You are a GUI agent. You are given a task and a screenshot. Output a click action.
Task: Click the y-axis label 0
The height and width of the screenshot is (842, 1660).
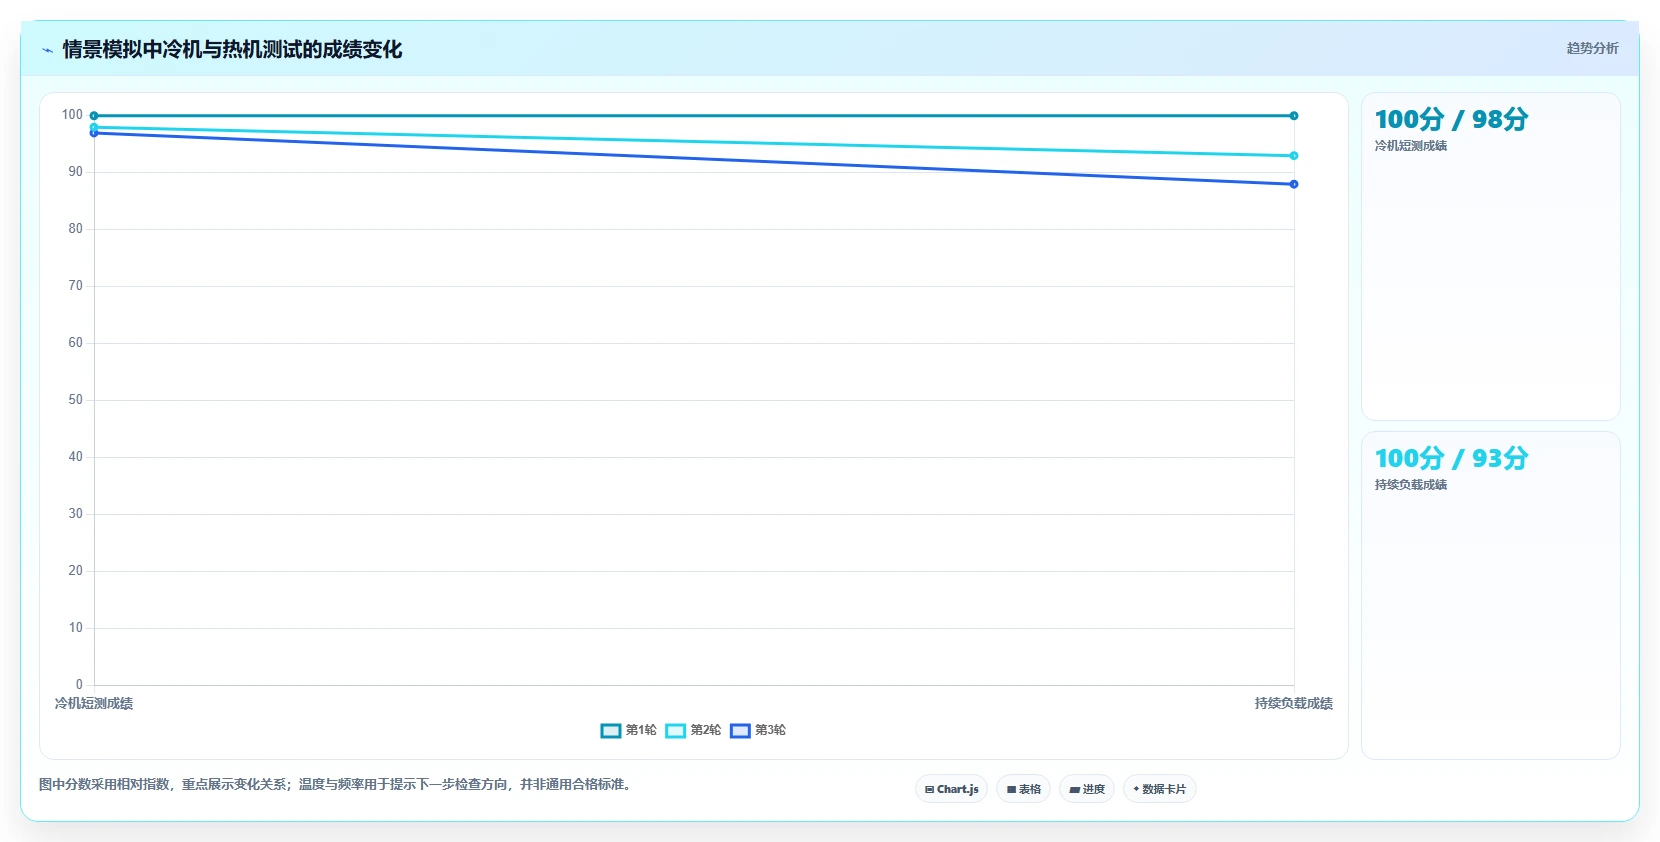point(79,685)
